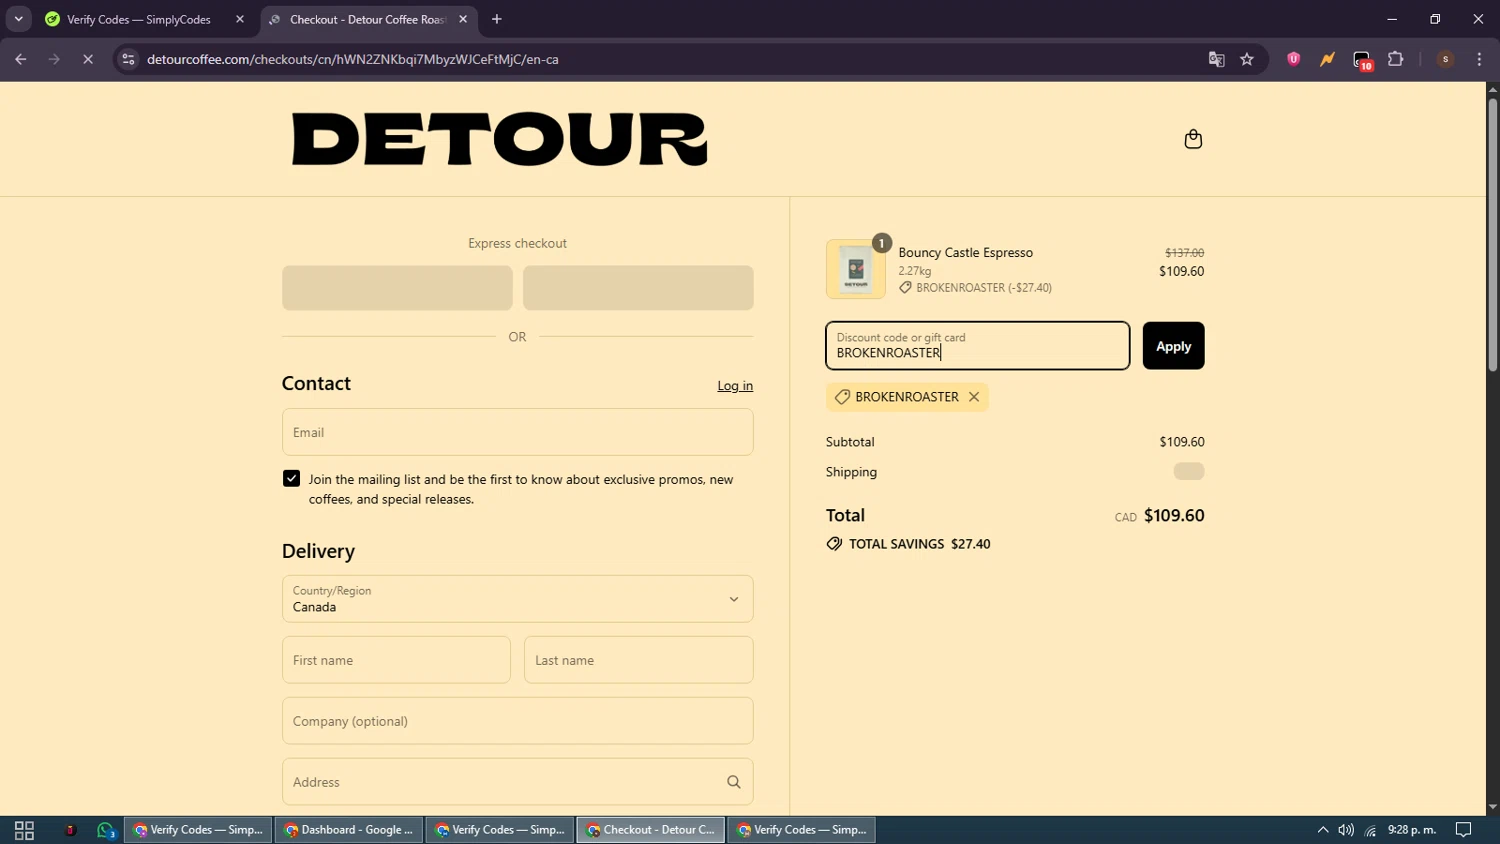Click the struck-through $137.00 price
This screenshot has height=844, width=1500.
tap(1184, 253)
